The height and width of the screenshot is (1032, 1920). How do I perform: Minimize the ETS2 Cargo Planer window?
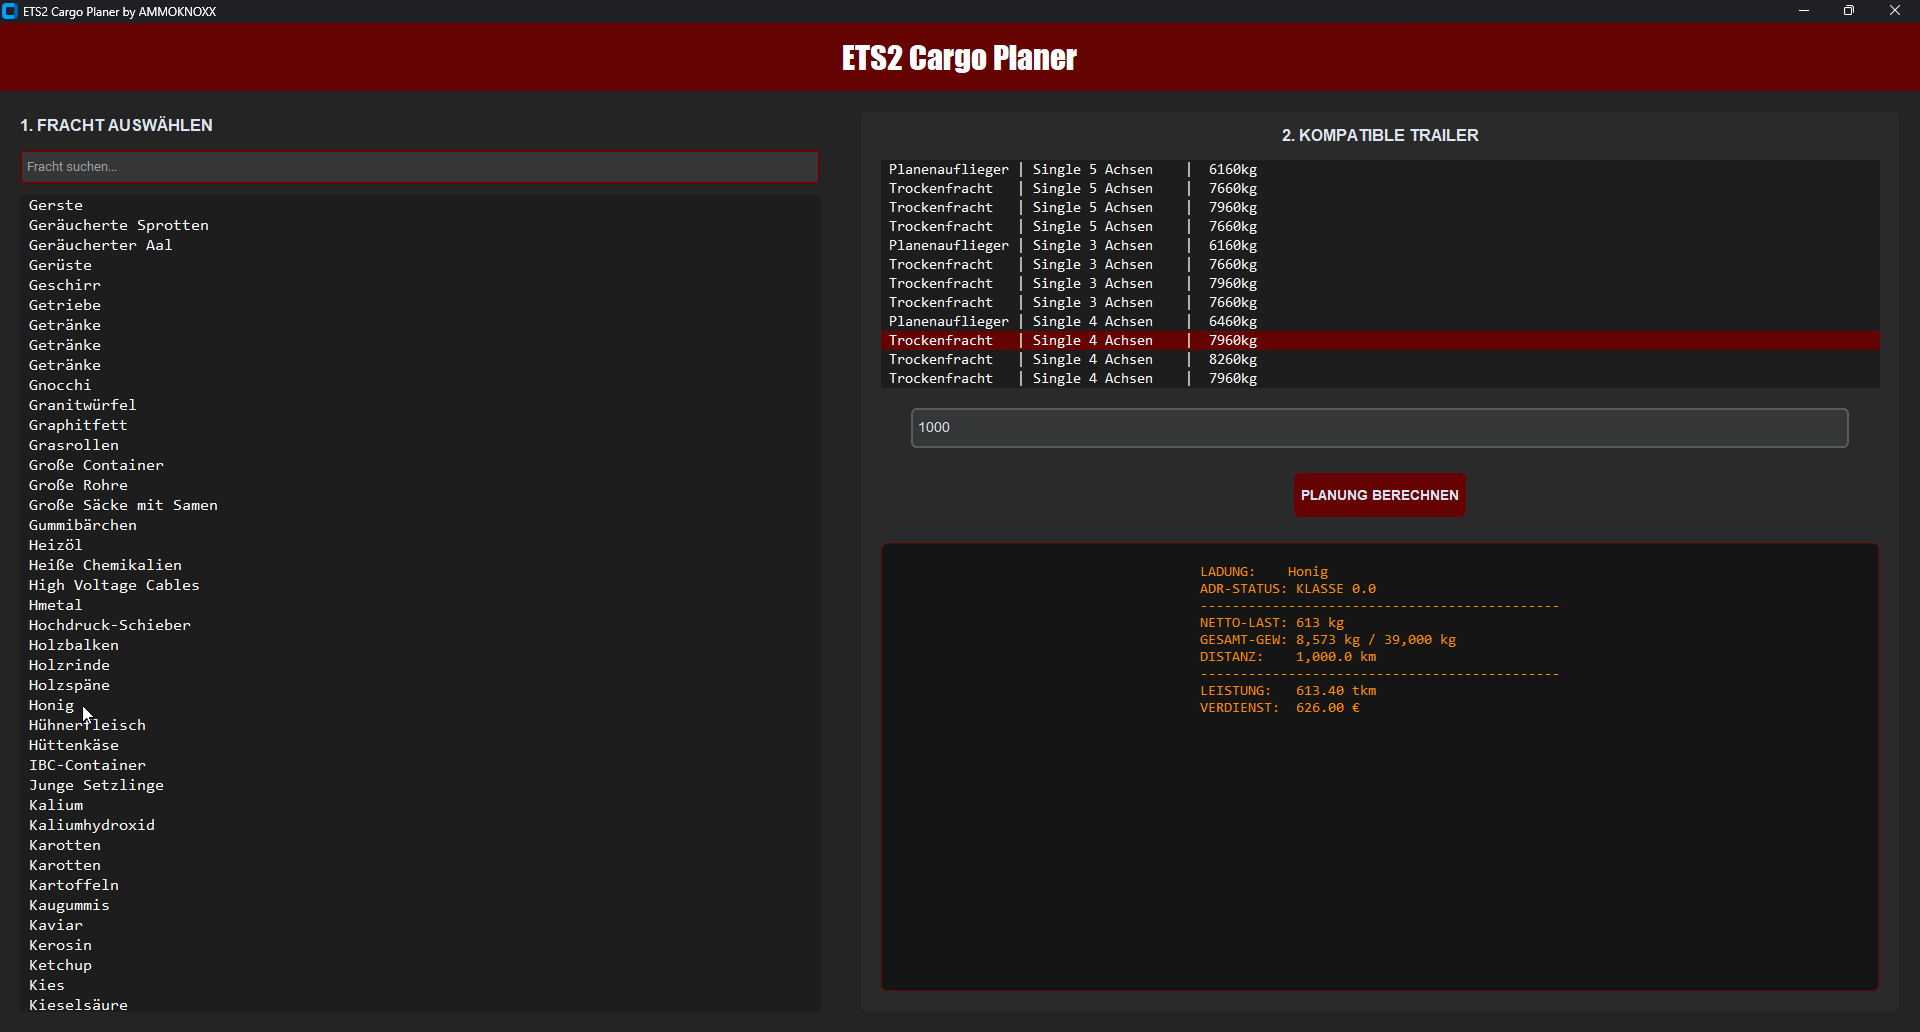coord(1804,11)
